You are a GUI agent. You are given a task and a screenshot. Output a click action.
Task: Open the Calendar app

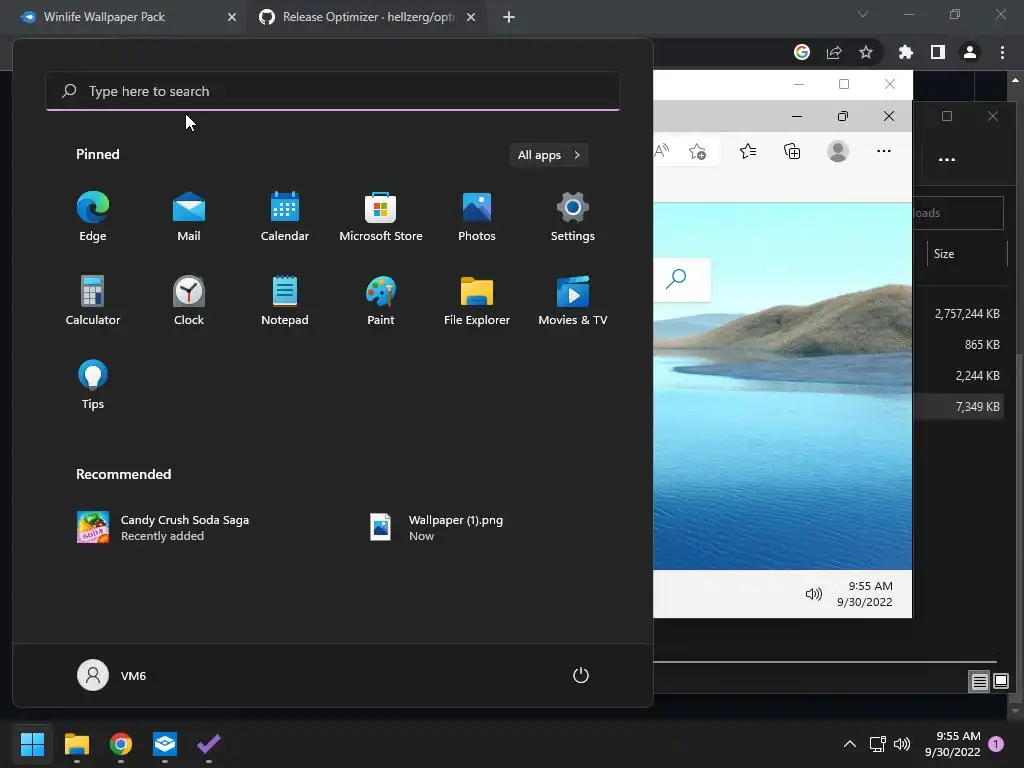point(285,217)
